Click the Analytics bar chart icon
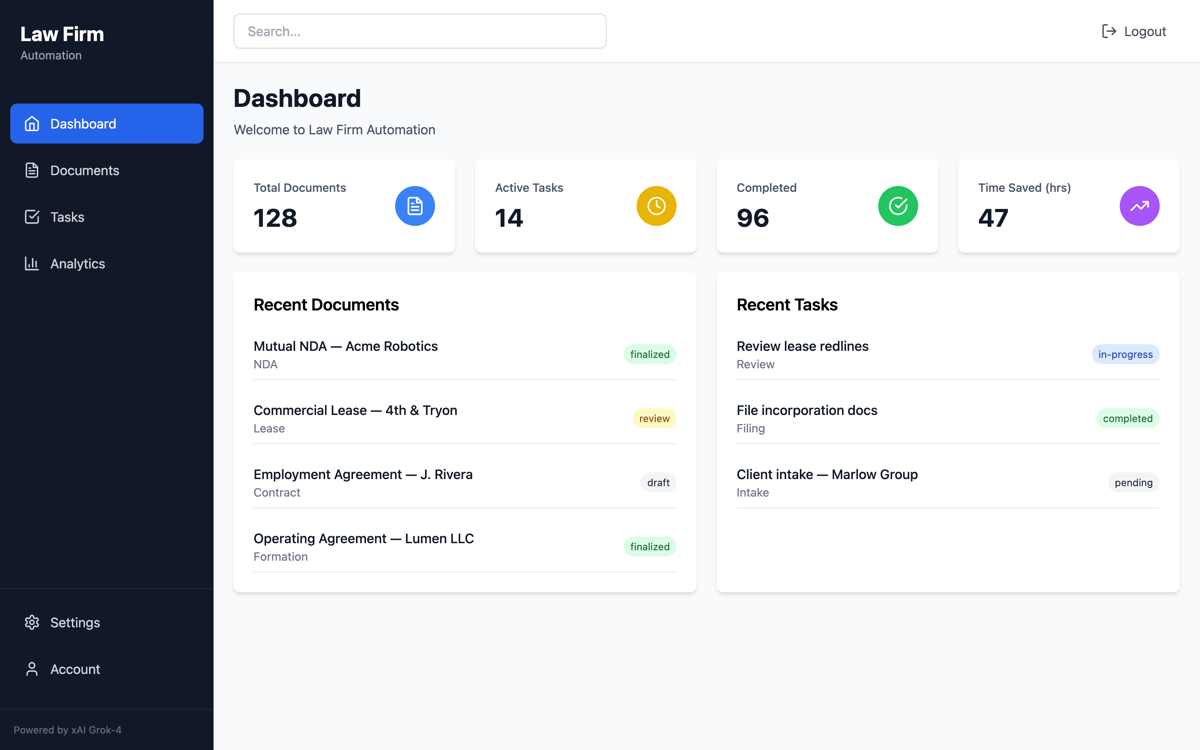The image size is (1200, 750). click(32, 264)
